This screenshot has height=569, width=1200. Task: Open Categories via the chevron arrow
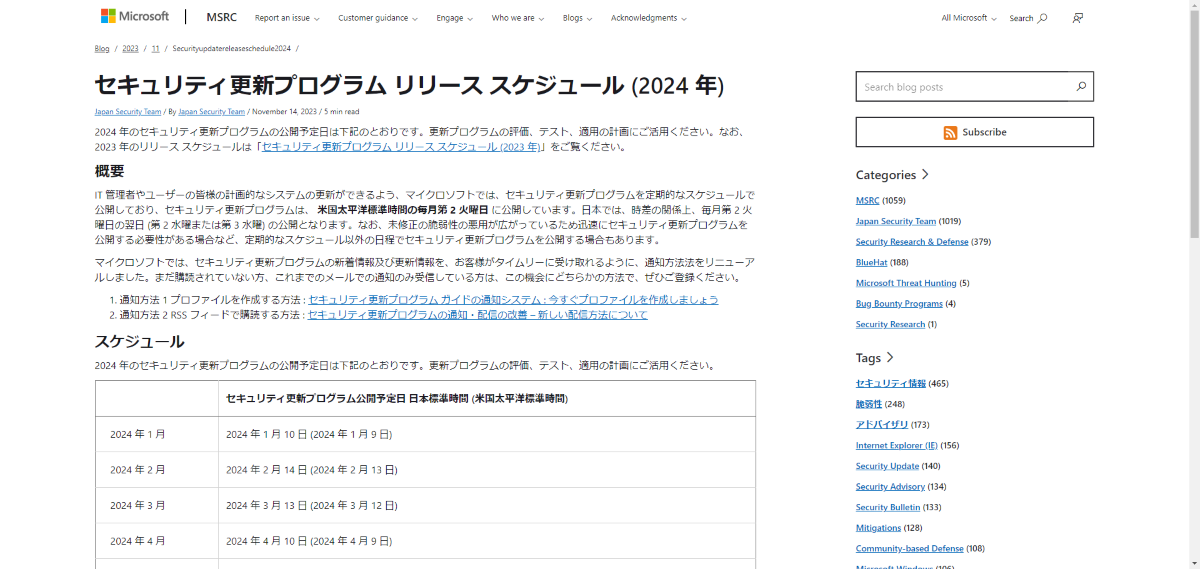coord(925,174)
